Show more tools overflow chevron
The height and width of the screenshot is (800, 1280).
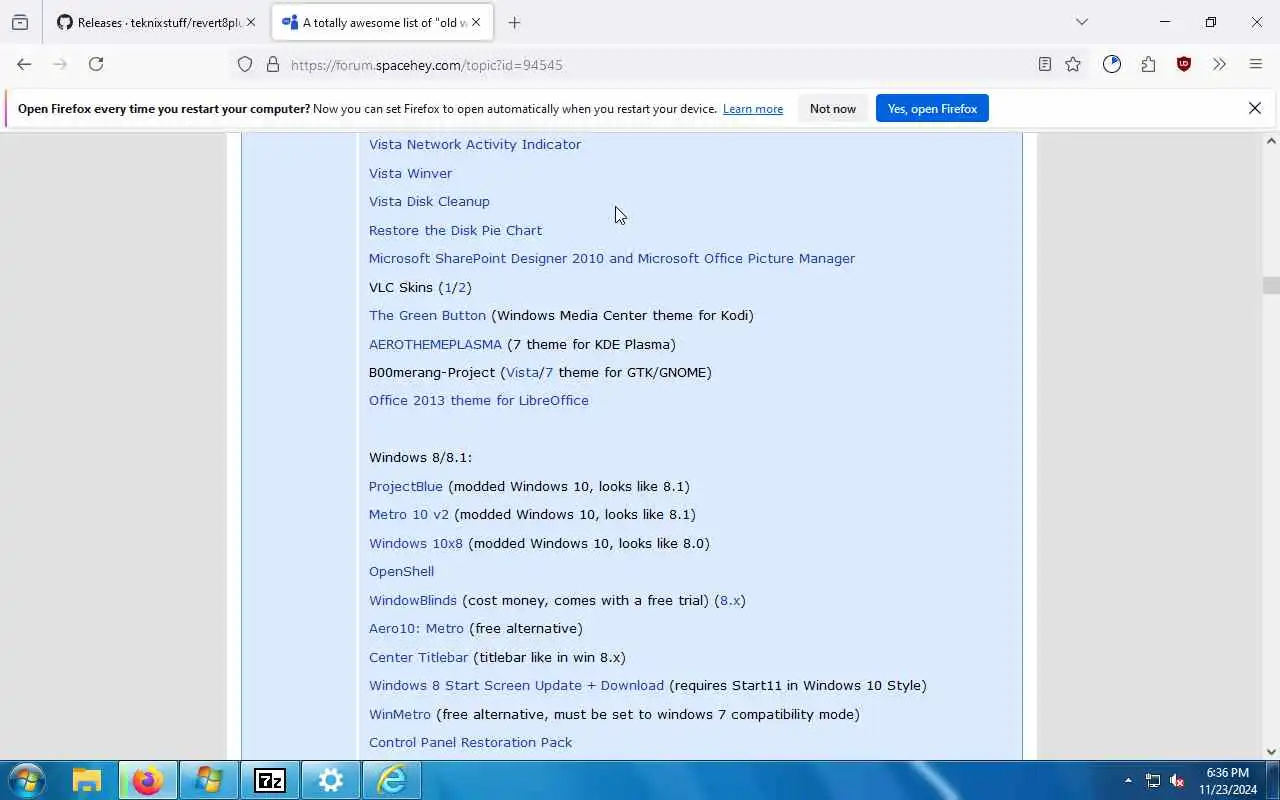[x=1219, y=64]
